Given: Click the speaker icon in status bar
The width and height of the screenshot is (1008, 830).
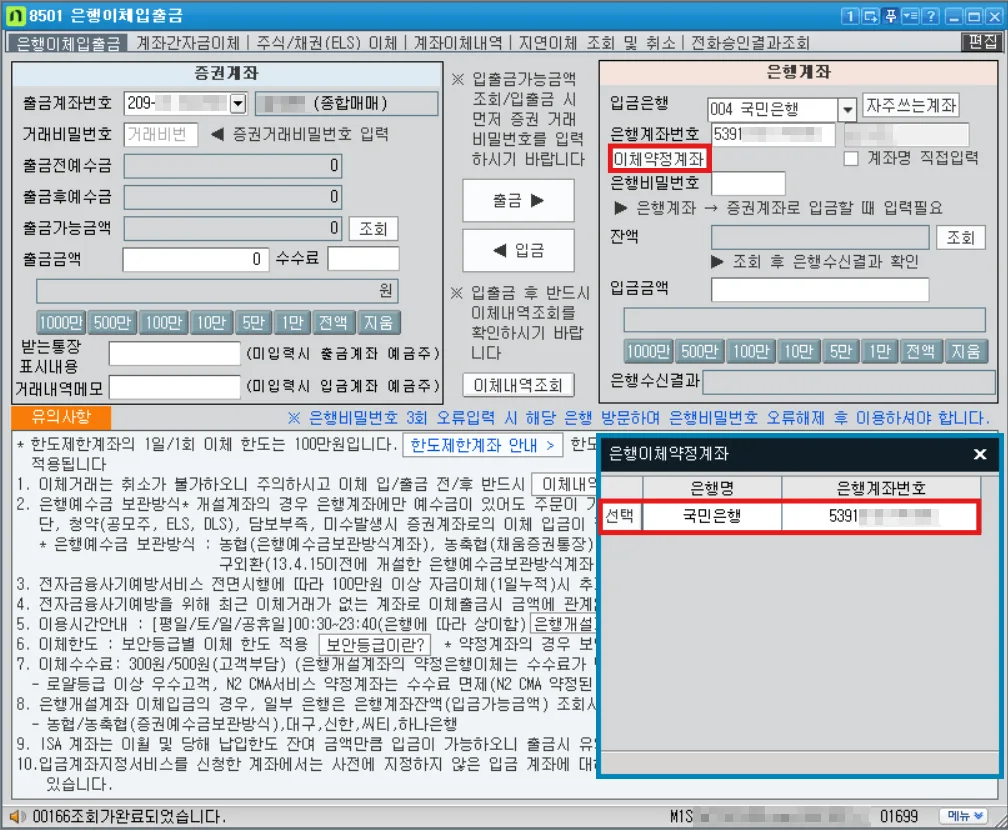Looking at the screenshot, I should 16,816.
